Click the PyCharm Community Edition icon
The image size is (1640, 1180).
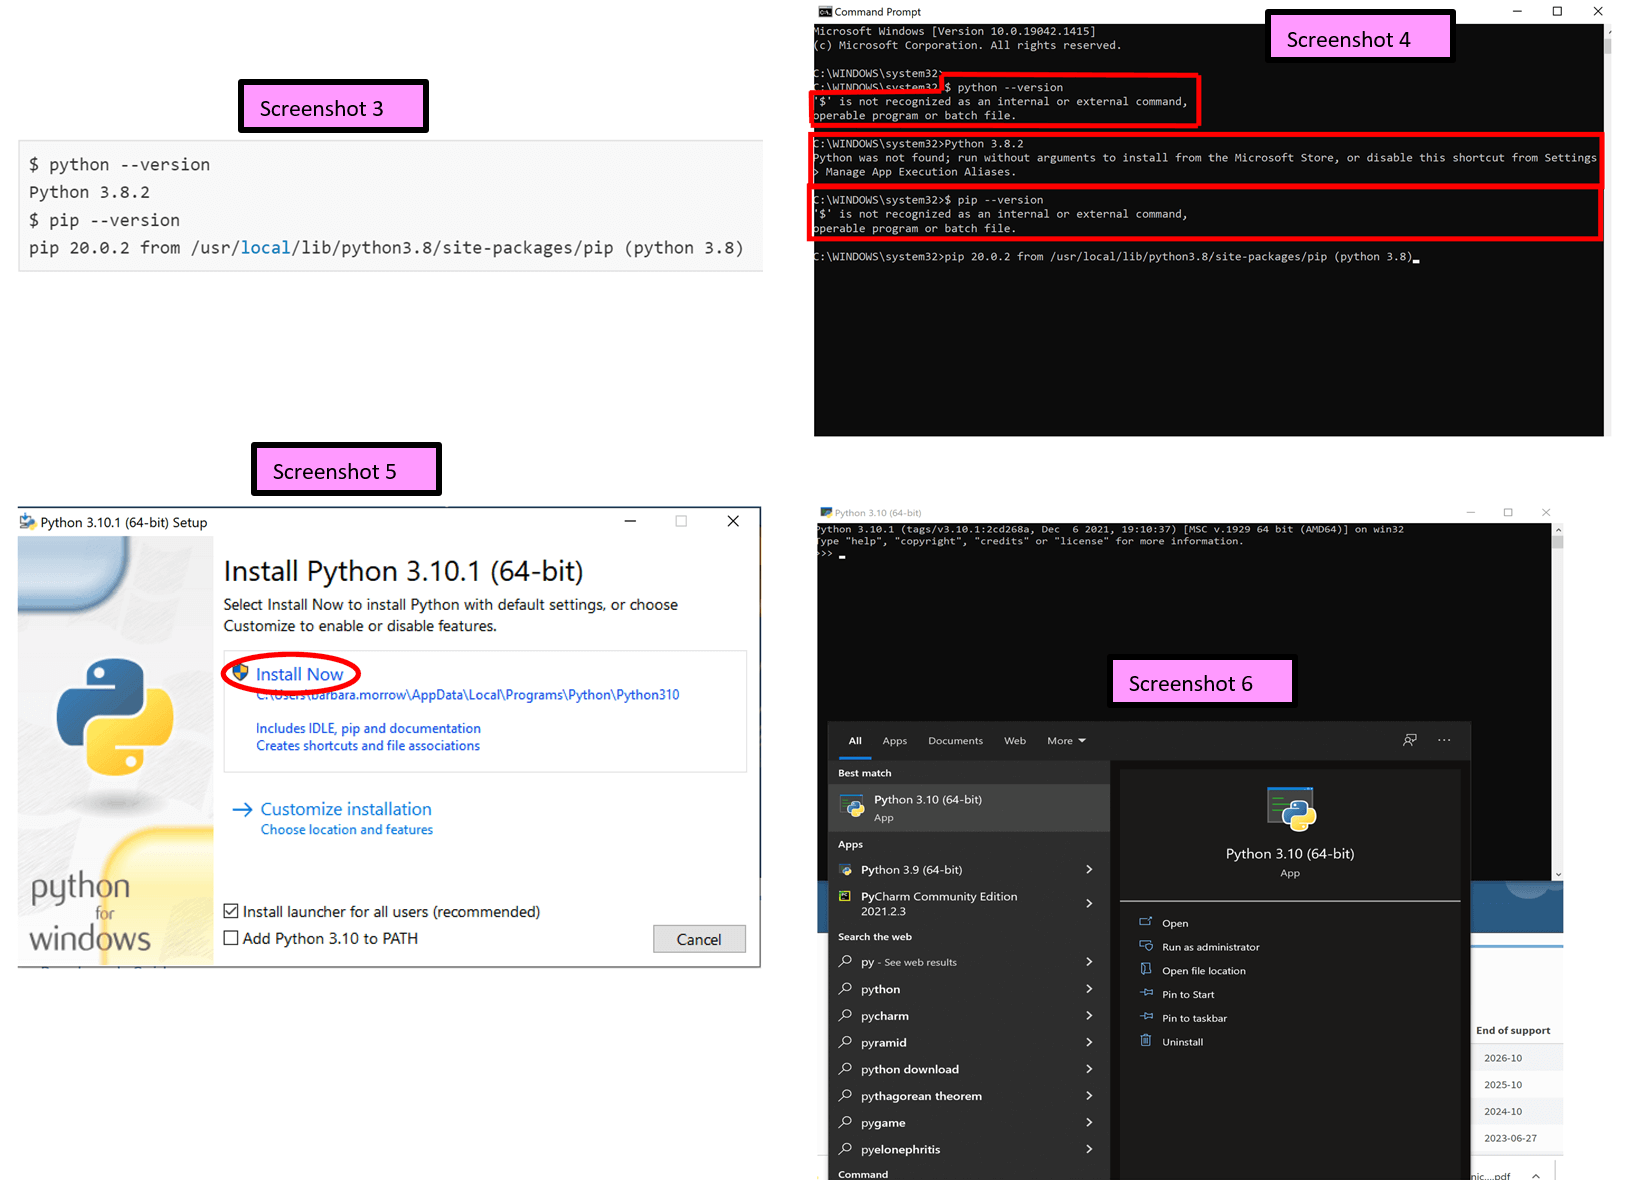845,897
